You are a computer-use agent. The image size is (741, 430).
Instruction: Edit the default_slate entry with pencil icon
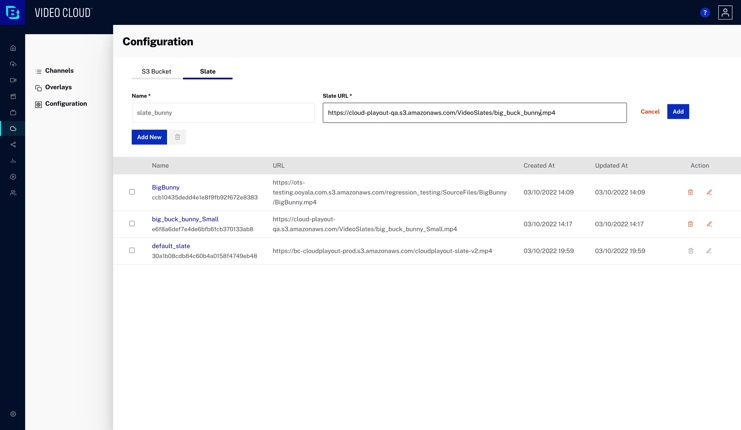pyautogui.click(x=709, y=251)
